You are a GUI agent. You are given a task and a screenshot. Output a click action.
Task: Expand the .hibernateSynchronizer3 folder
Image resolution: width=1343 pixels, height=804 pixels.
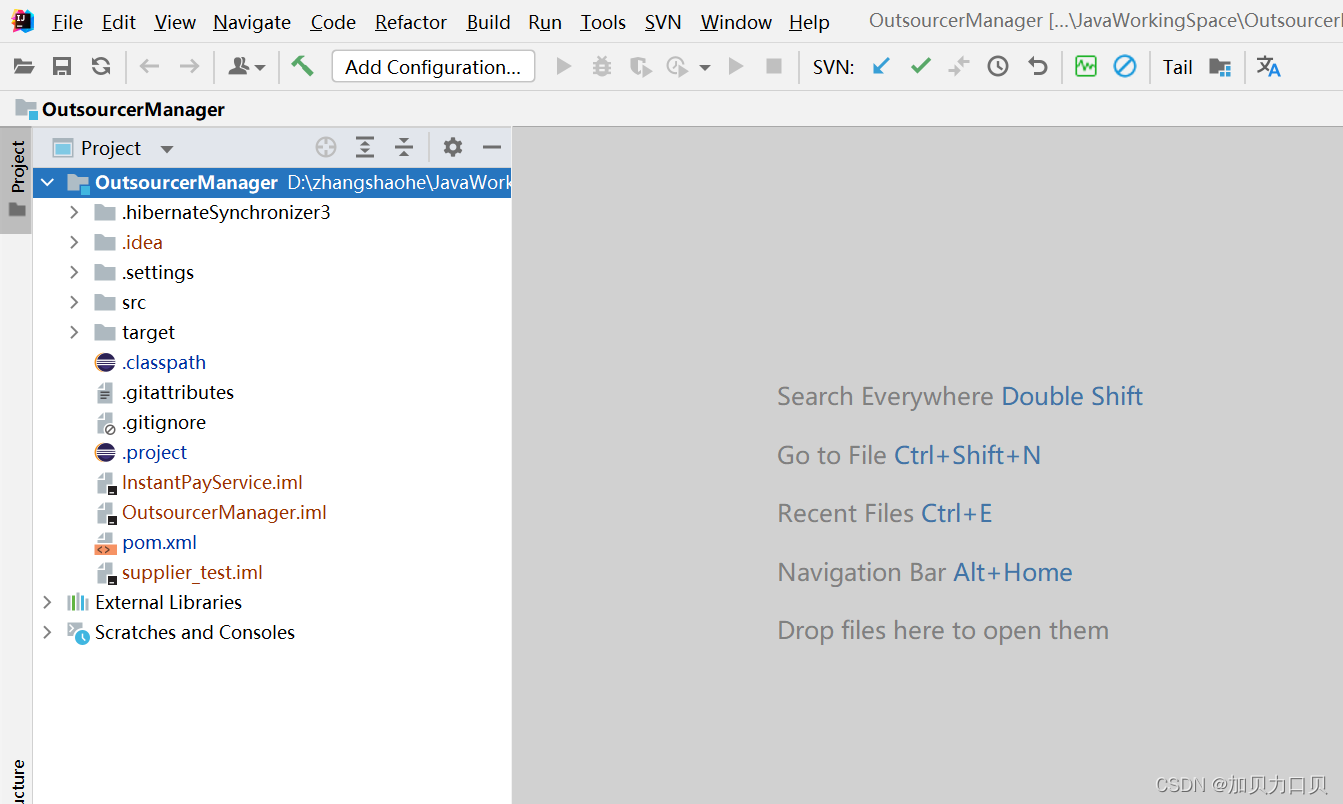(x=74, y=213)
